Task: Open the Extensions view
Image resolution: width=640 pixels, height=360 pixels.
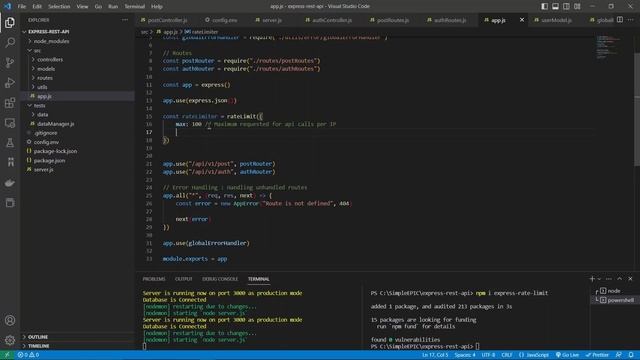Action: (10, 102)
